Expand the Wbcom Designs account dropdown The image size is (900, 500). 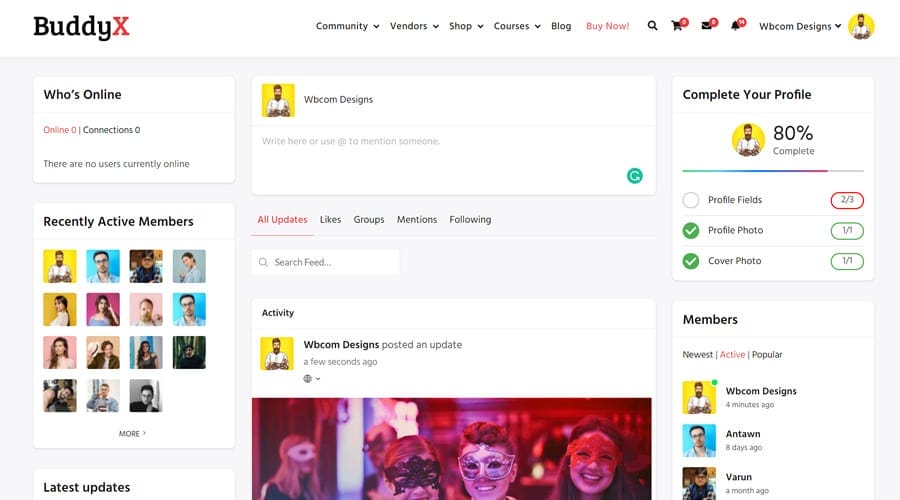coord(800,26)
